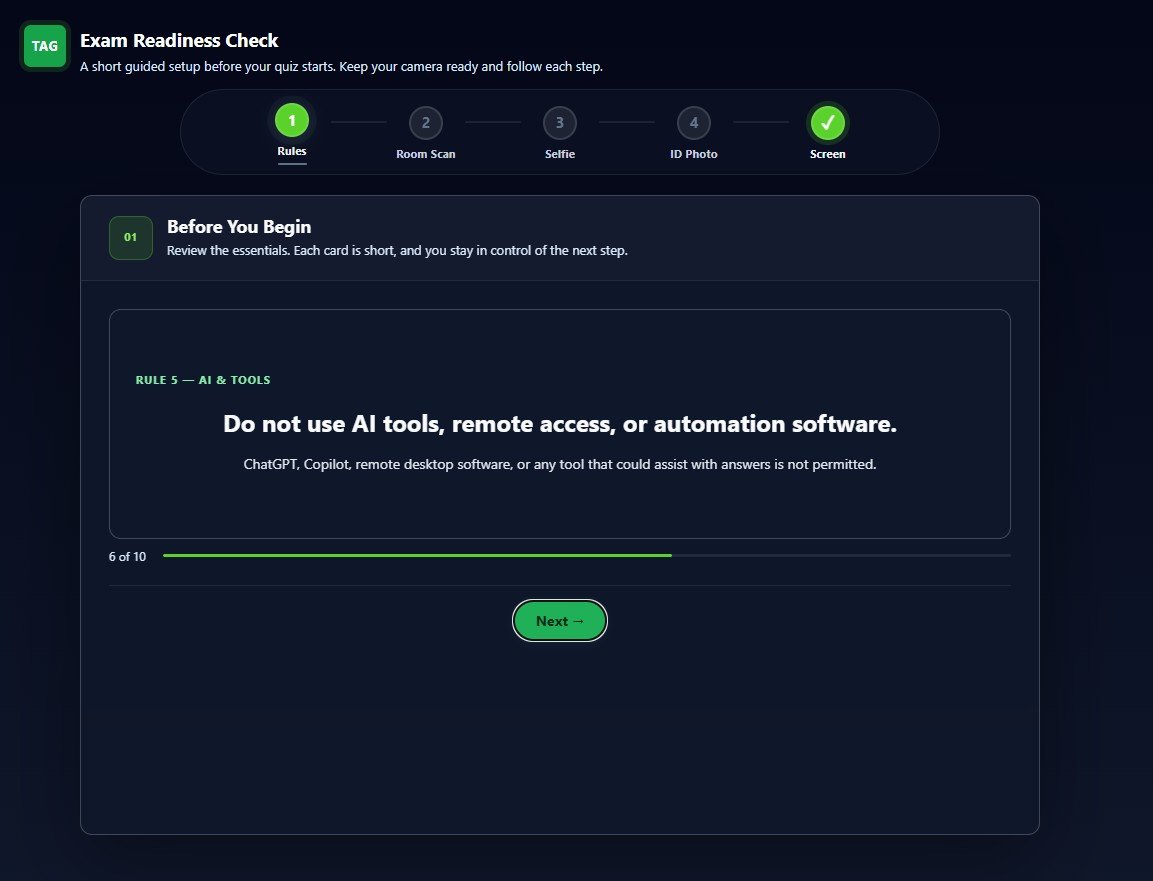The width and height of the screenshot is (1153, 881).
Task: Go to the Screen step label
Action: coord(827,154)
